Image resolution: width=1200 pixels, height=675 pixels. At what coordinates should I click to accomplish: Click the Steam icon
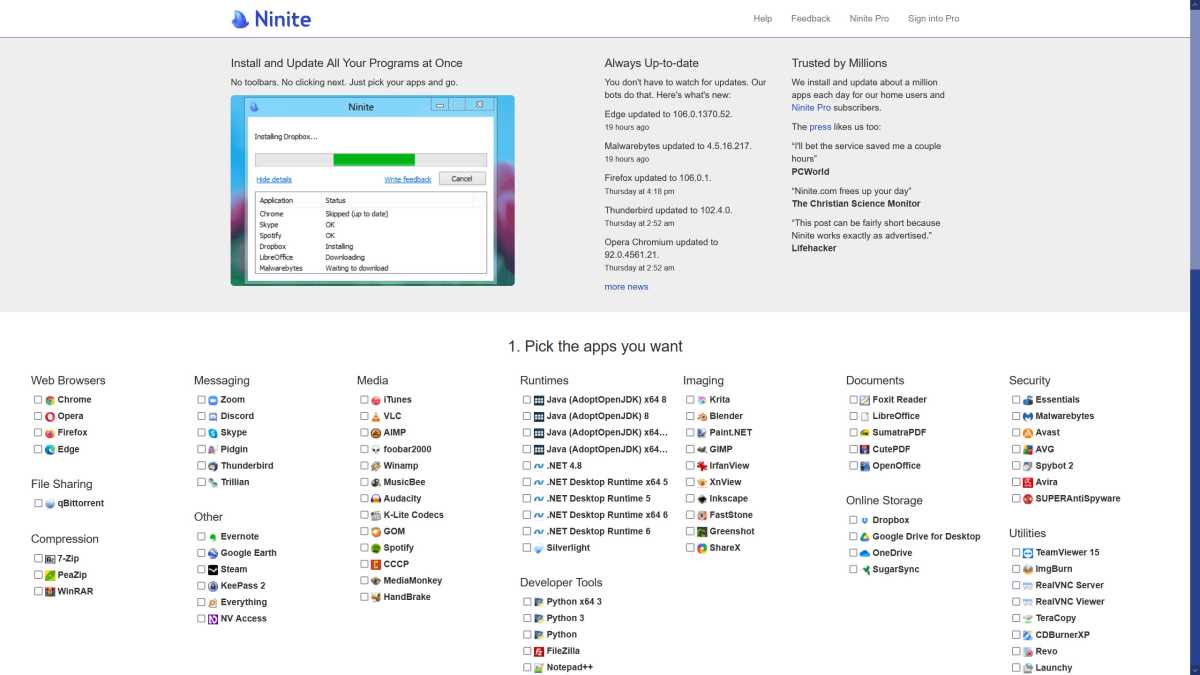click(213, 570)
